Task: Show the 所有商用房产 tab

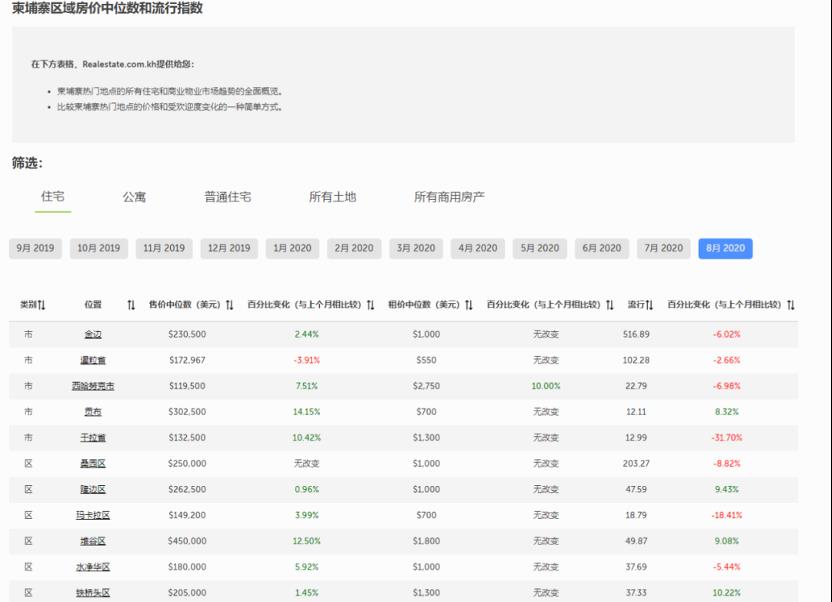Action: coord(449,197)
